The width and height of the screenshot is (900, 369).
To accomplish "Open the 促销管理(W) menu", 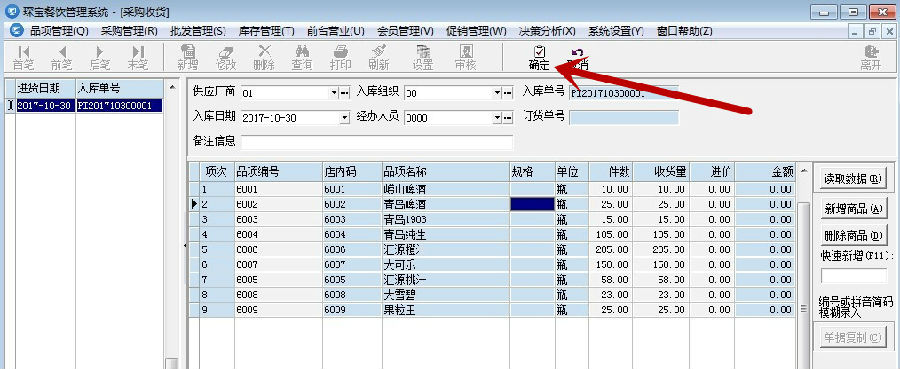I will pos(476,32).
